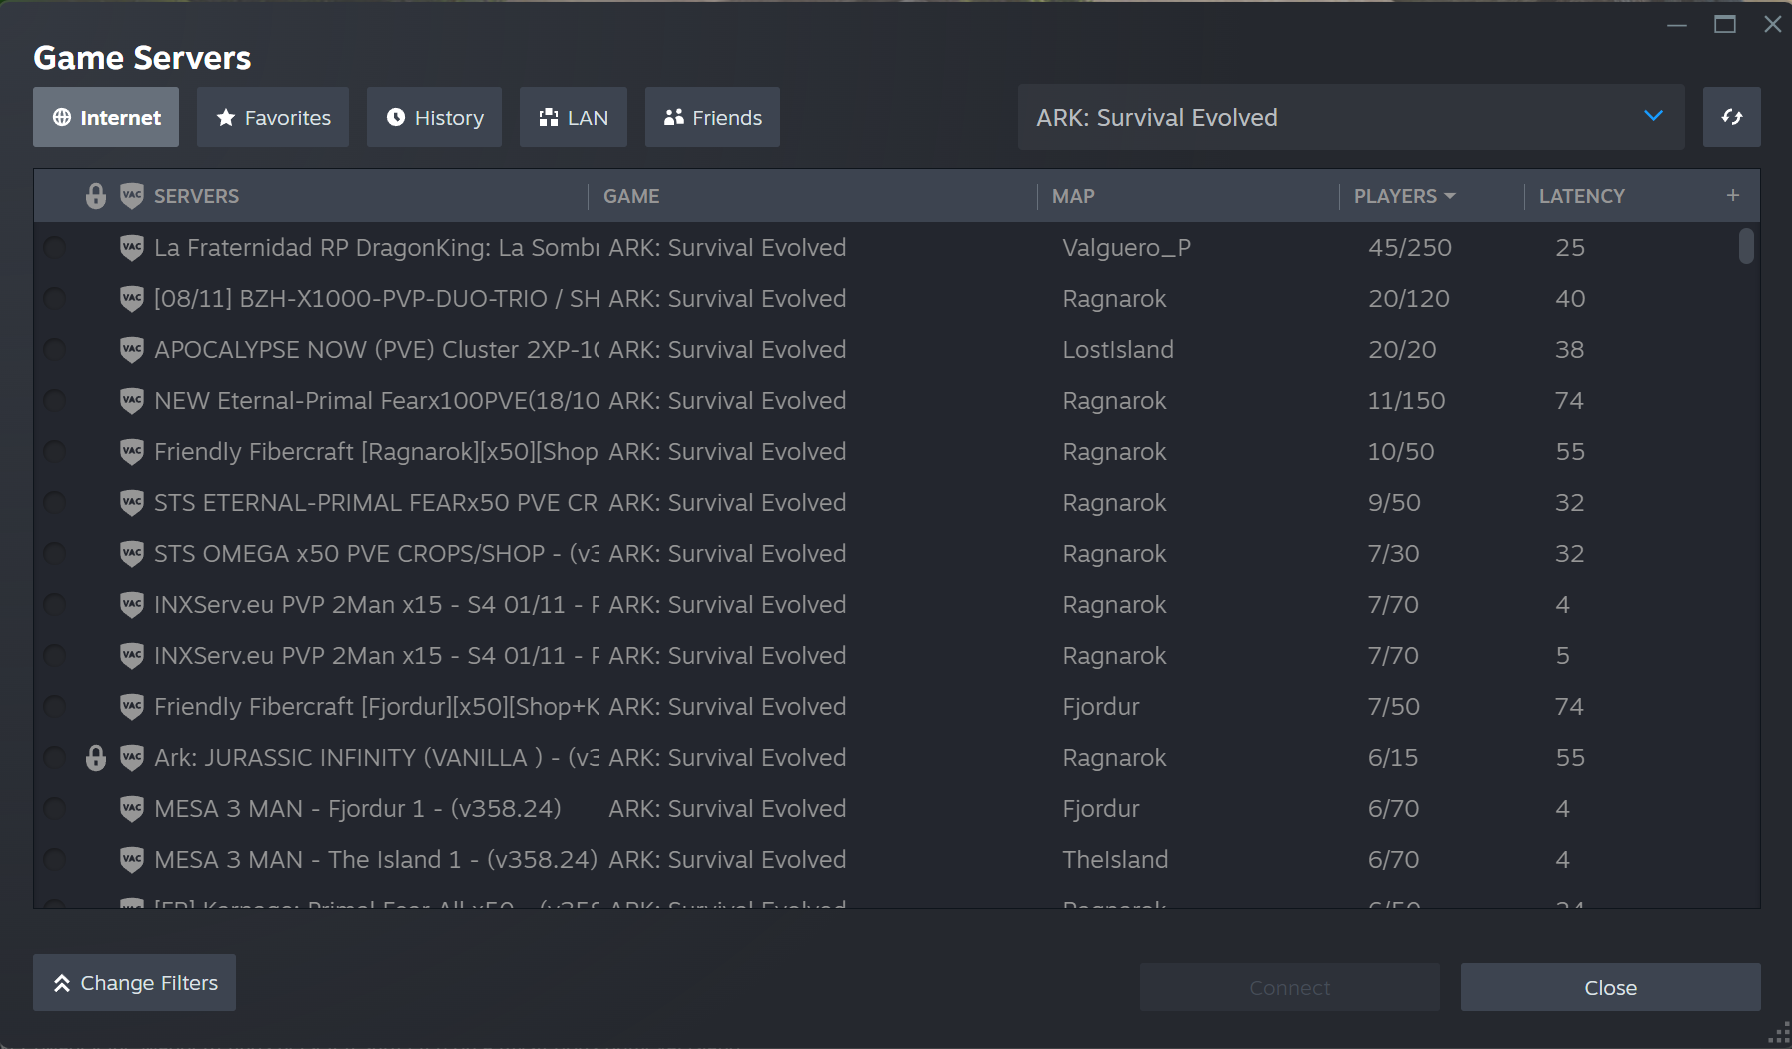Sort by the MAP column header
The image size is (1792, 1049).
point(1073,196)
